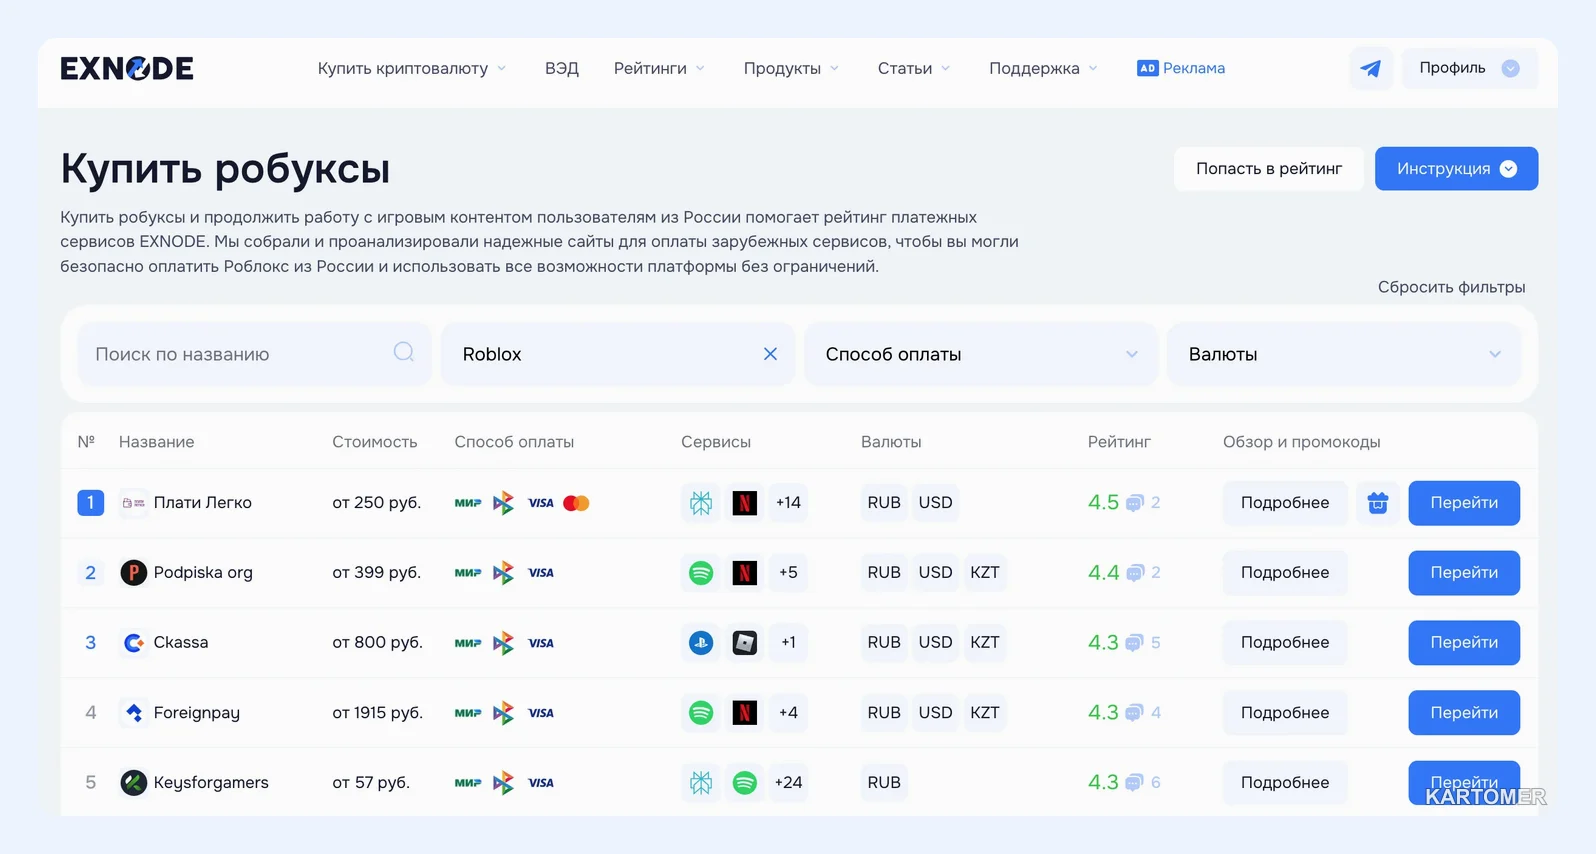The image size is (1596, 854).
Task: Open the Способ оплаты dropdown
Action: point(981,354)
